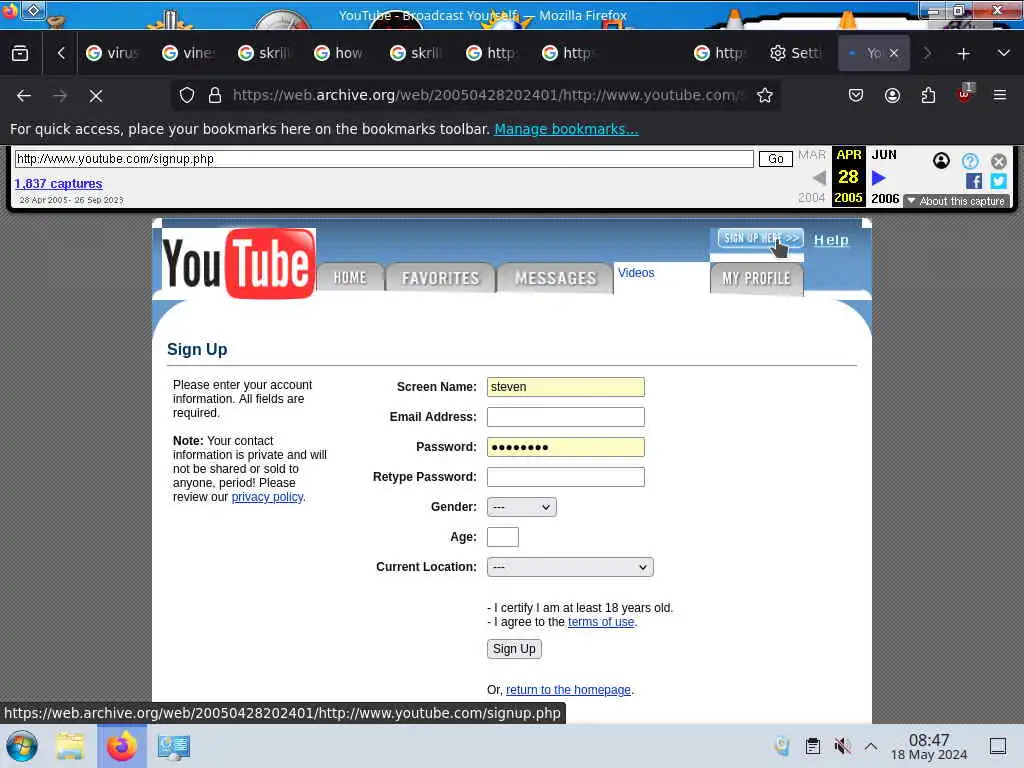Expand hidden system tray icons

tap(871, 746)
